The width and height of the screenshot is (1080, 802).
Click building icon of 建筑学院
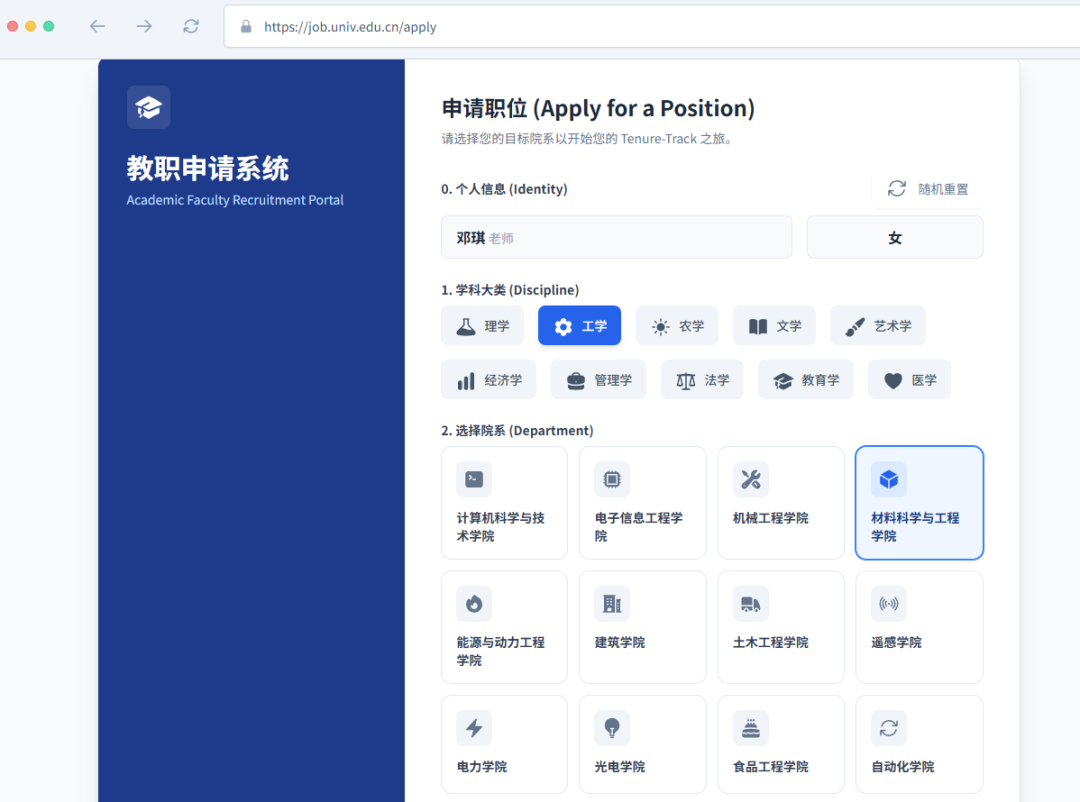[x=612, y=604]
